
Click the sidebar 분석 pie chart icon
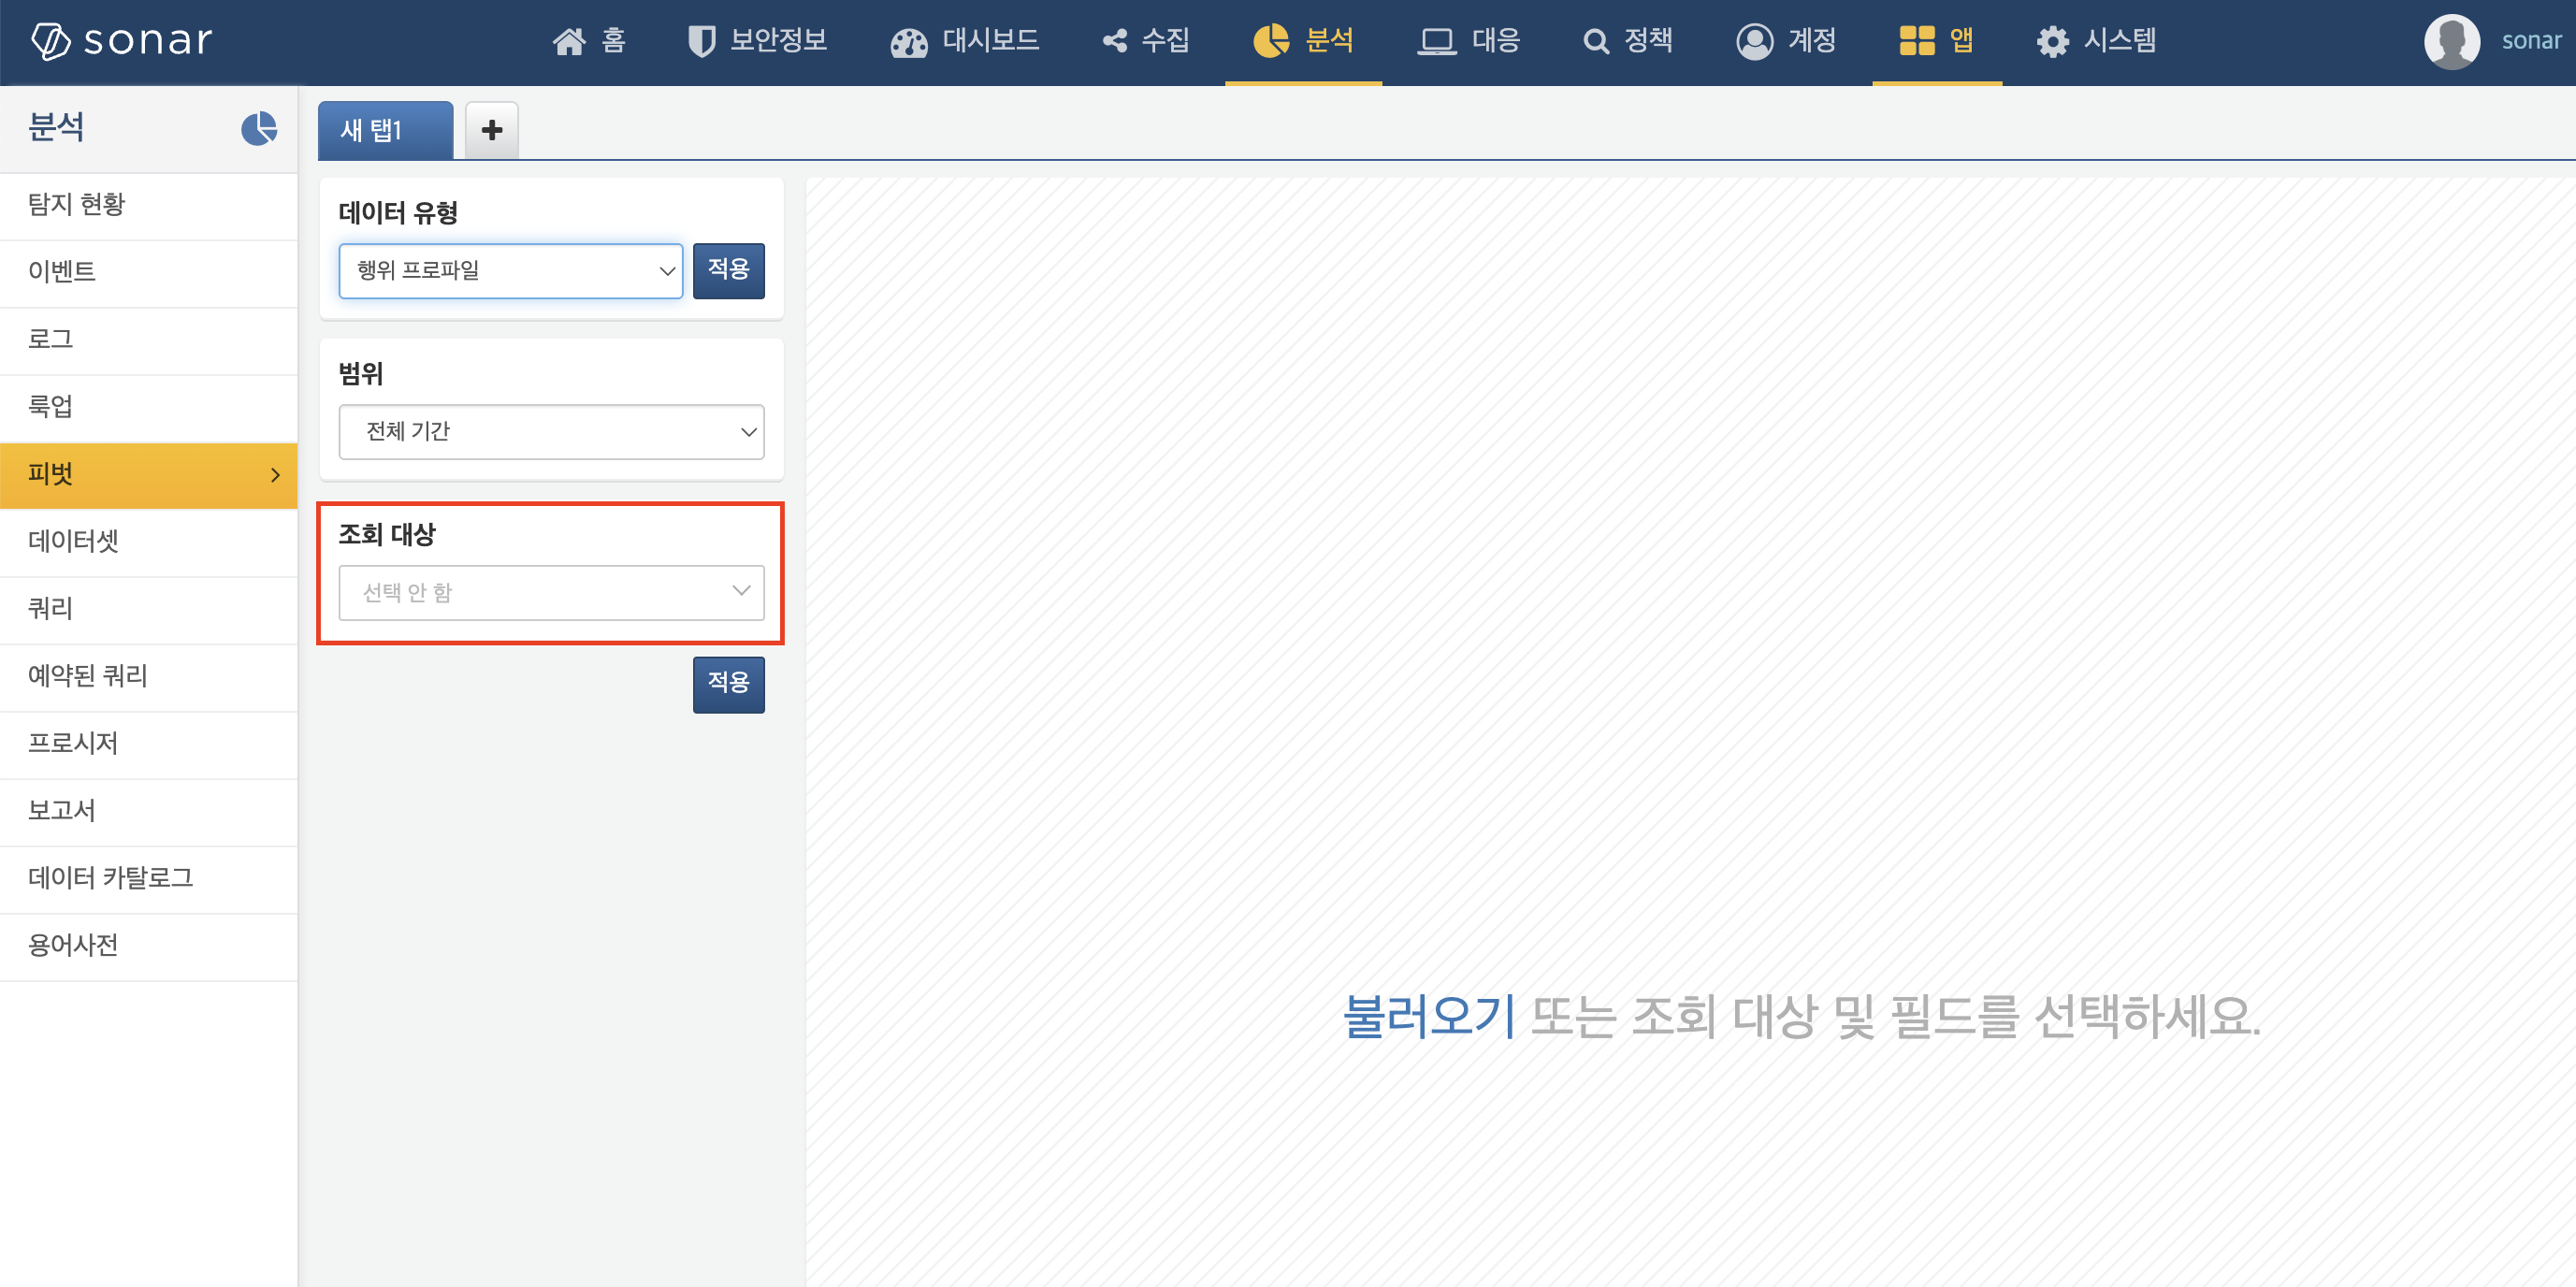point(259,128)
